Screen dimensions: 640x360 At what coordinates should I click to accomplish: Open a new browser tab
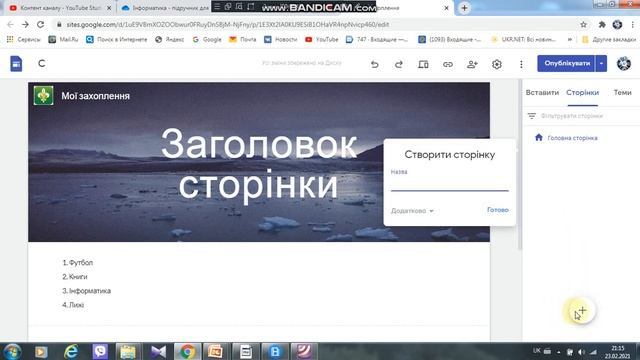pyautogui.click(x=464, y=8)
